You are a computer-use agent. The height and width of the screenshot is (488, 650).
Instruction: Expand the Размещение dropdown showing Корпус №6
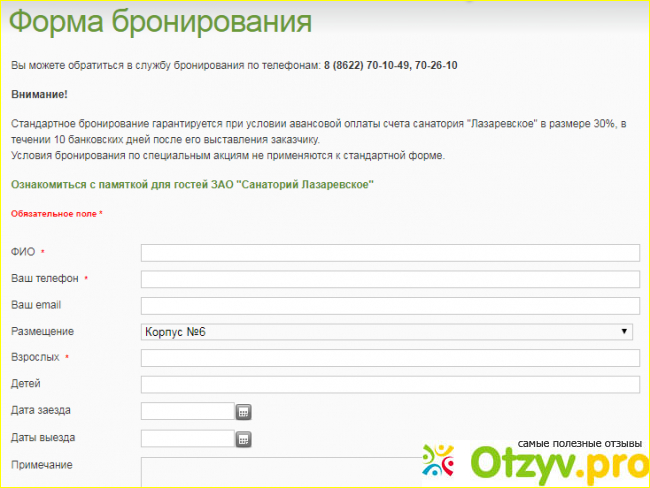389,332
